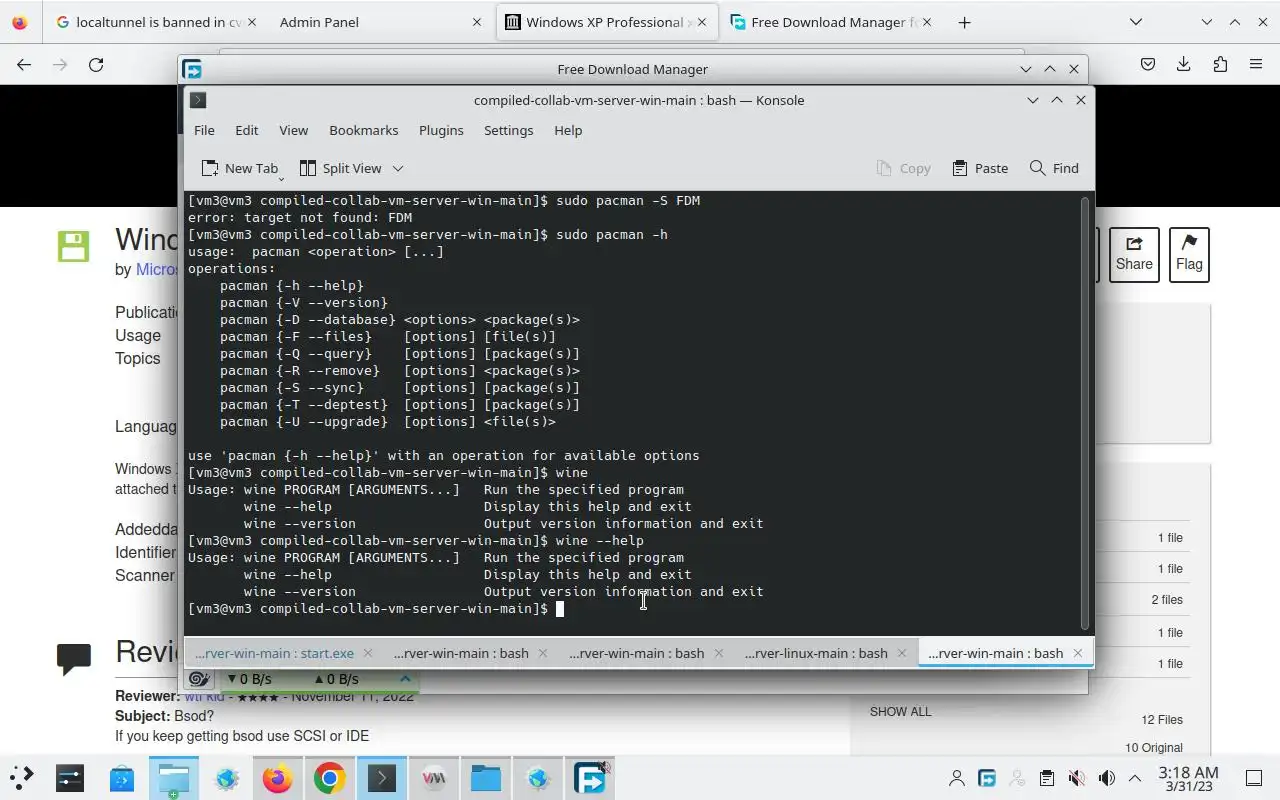The image size is (1280, 800).
Task: Click the clipboard icon in the system tray
Action: point(1047,778)
